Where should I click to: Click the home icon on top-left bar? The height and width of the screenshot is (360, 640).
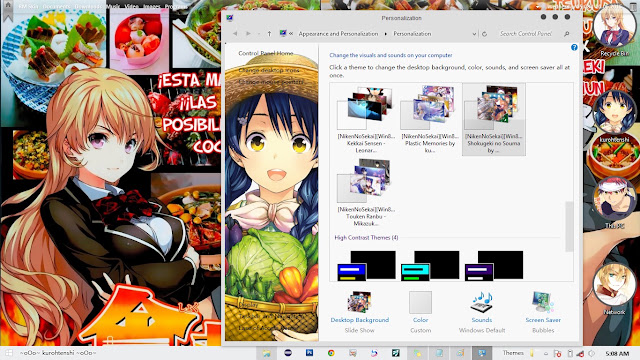(8, 6)
